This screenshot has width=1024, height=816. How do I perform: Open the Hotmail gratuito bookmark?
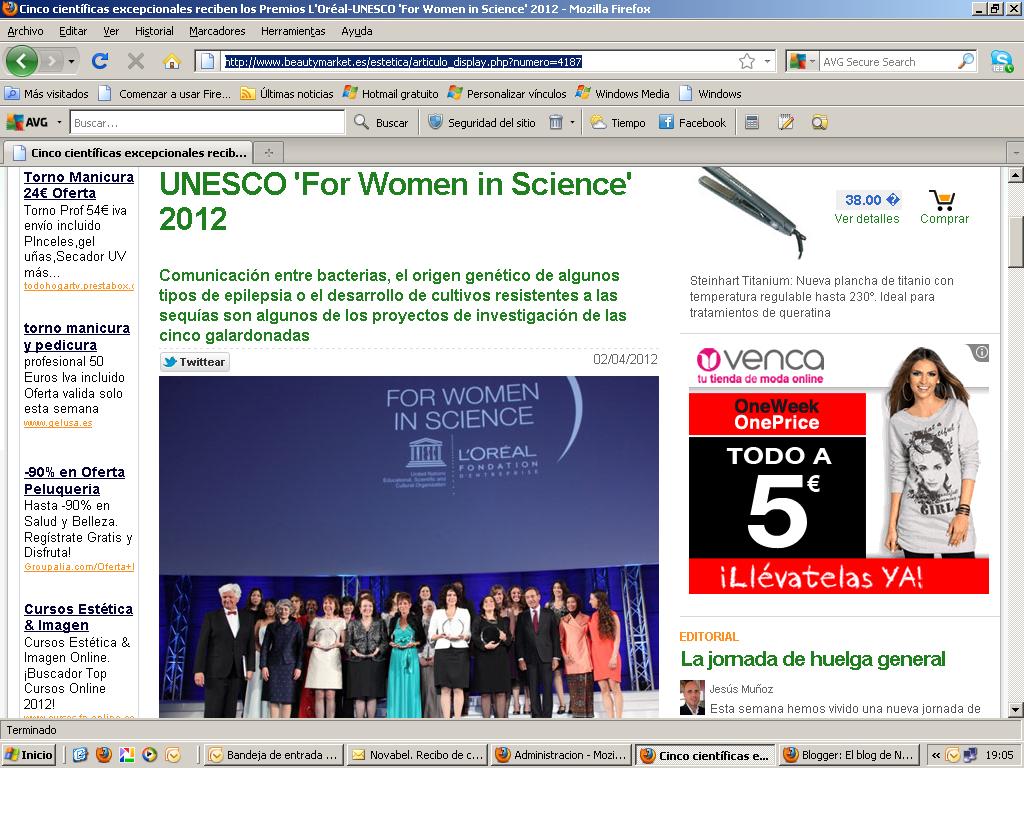(x=391, y=93)
